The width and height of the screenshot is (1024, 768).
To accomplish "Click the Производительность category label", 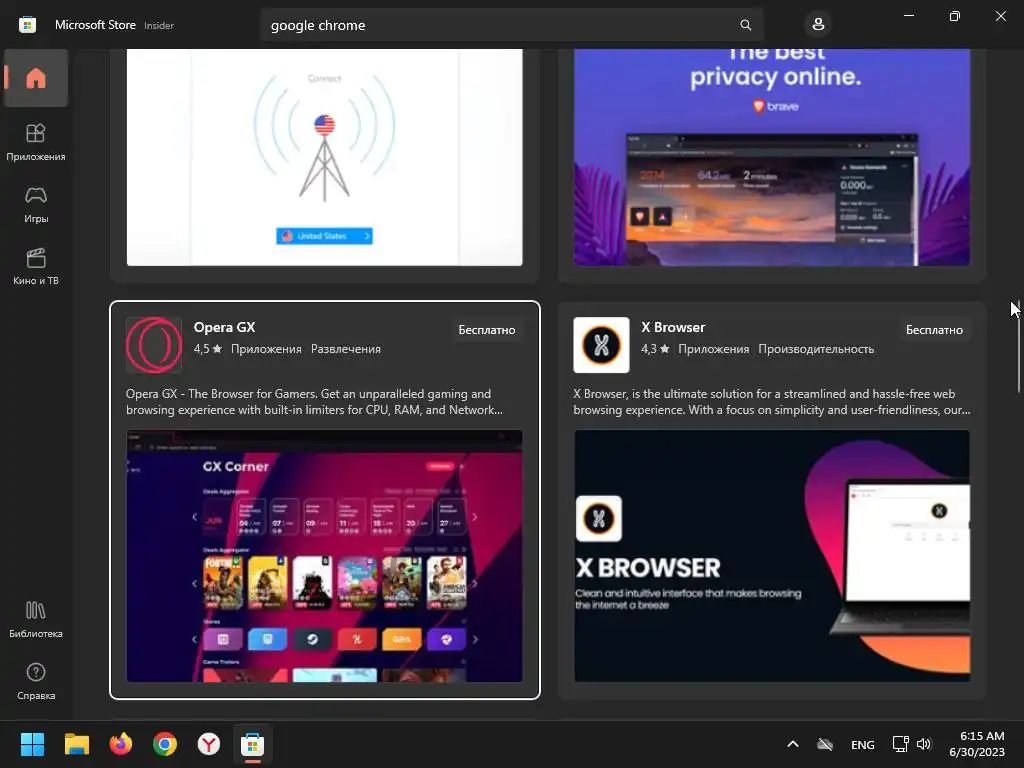I will [x=816, y=349].
